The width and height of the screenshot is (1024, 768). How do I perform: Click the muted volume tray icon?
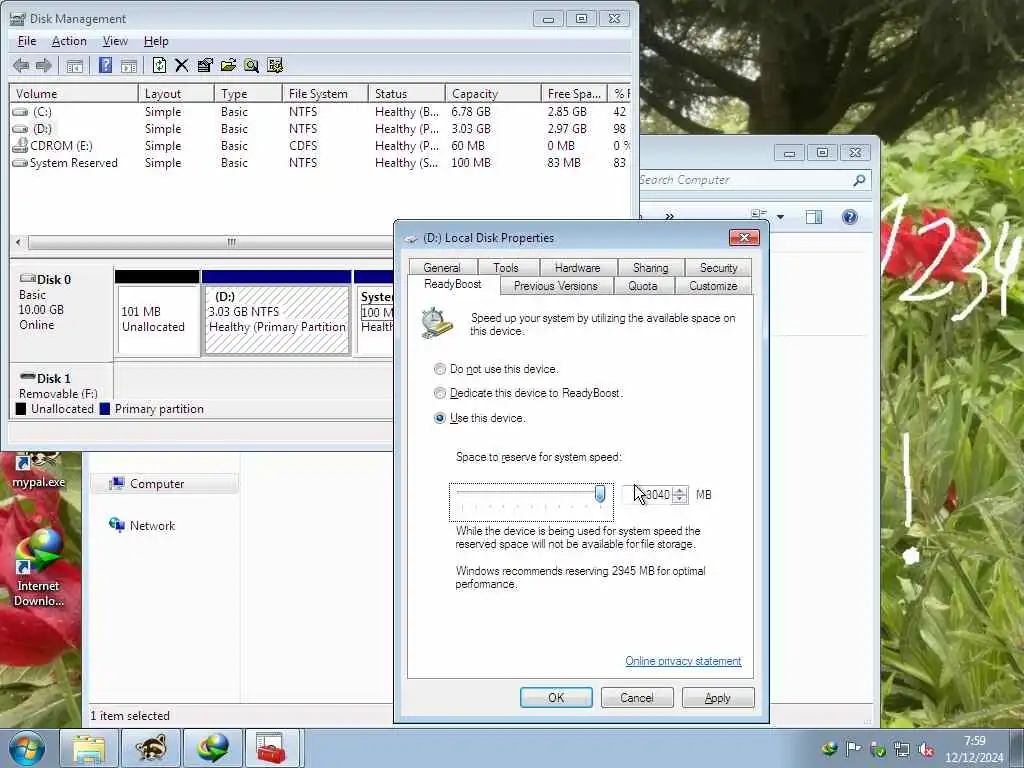(x=926, y=750)
